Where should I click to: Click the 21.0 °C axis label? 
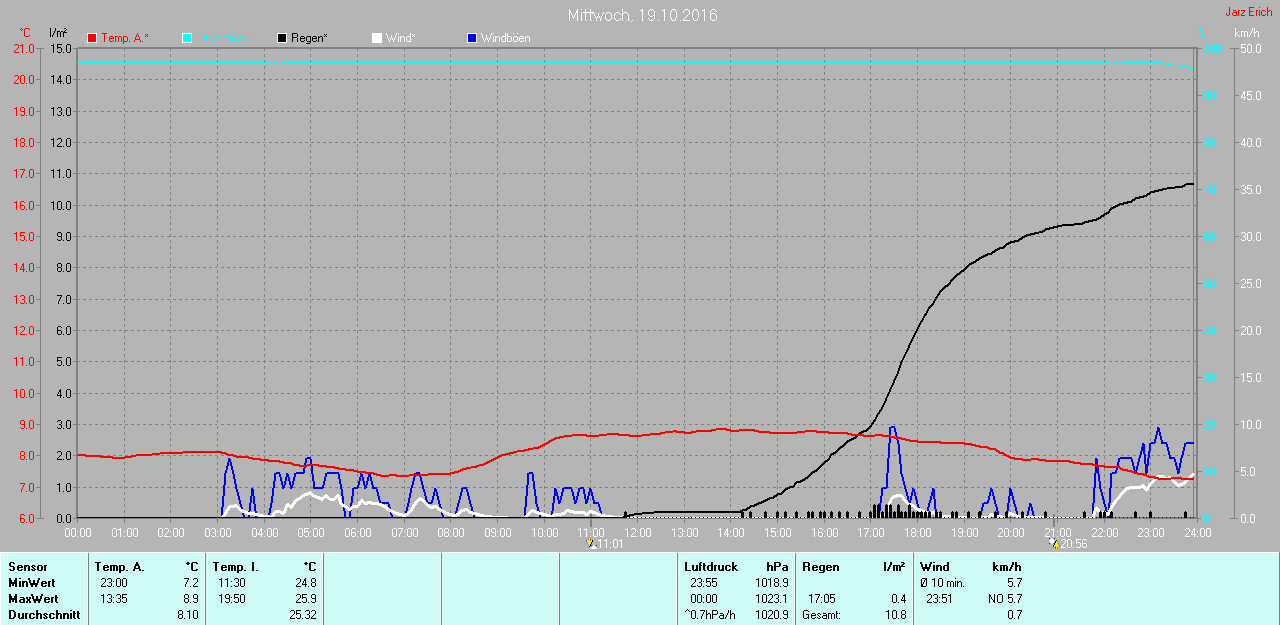[22, 48]
